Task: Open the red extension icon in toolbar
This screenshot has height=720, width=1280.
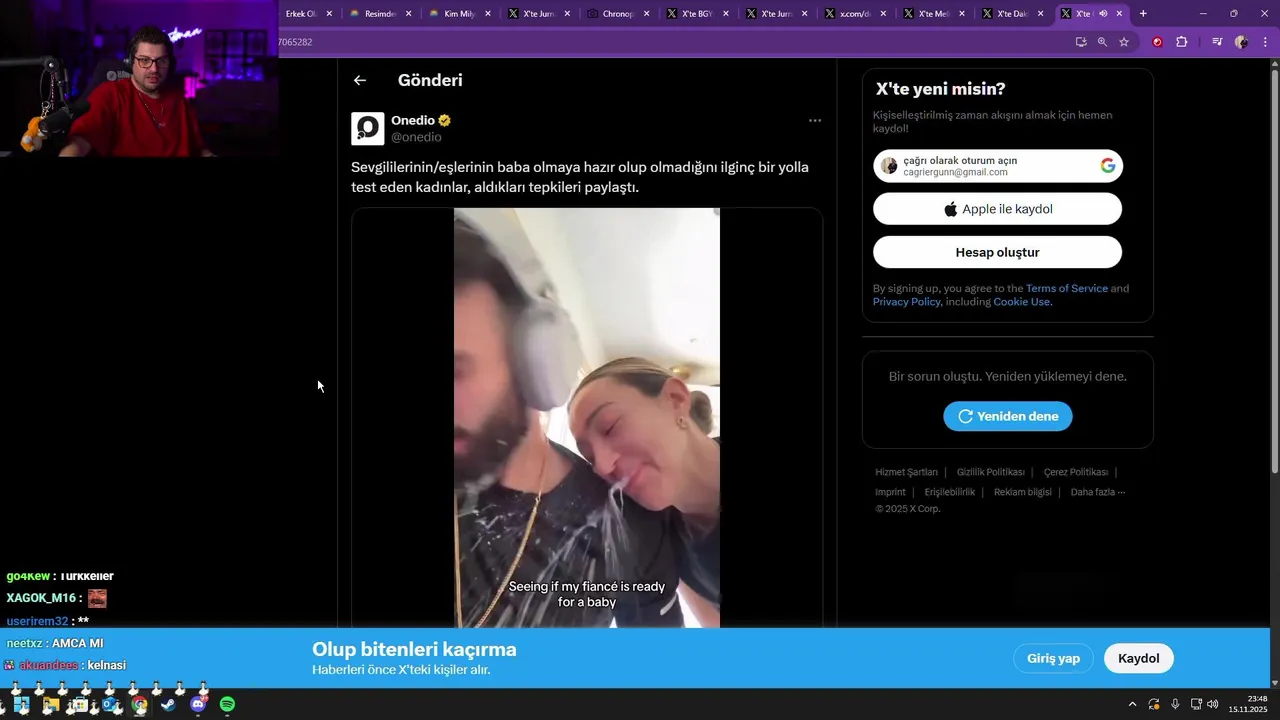Action: coord(1158,42)
